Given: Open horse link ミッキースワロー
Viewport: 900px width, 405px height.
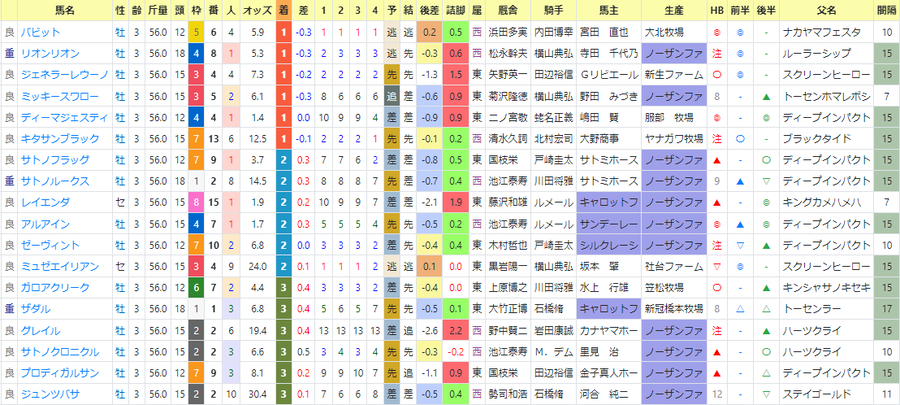Looking at the screenshot, I should (59, 96).
